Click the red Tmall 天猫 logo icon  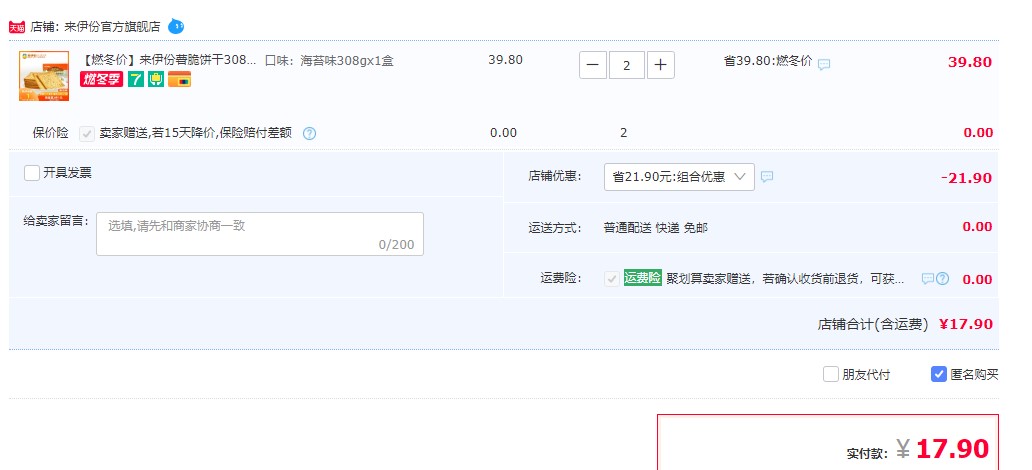pos(17,27)
